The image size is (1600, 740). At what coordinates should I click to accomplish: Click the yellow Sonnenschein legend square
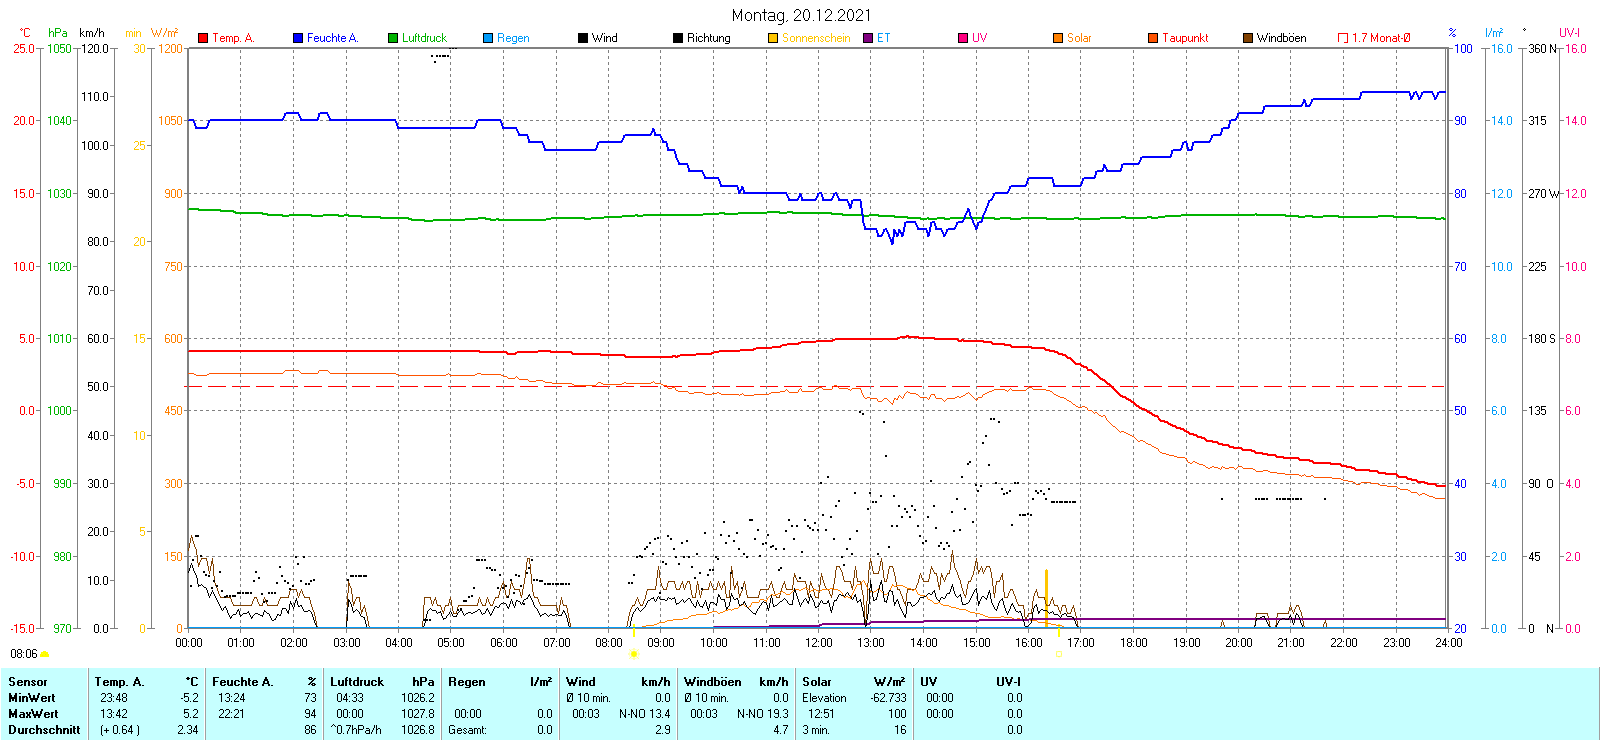pyautogui.click(x=773, y=38)
